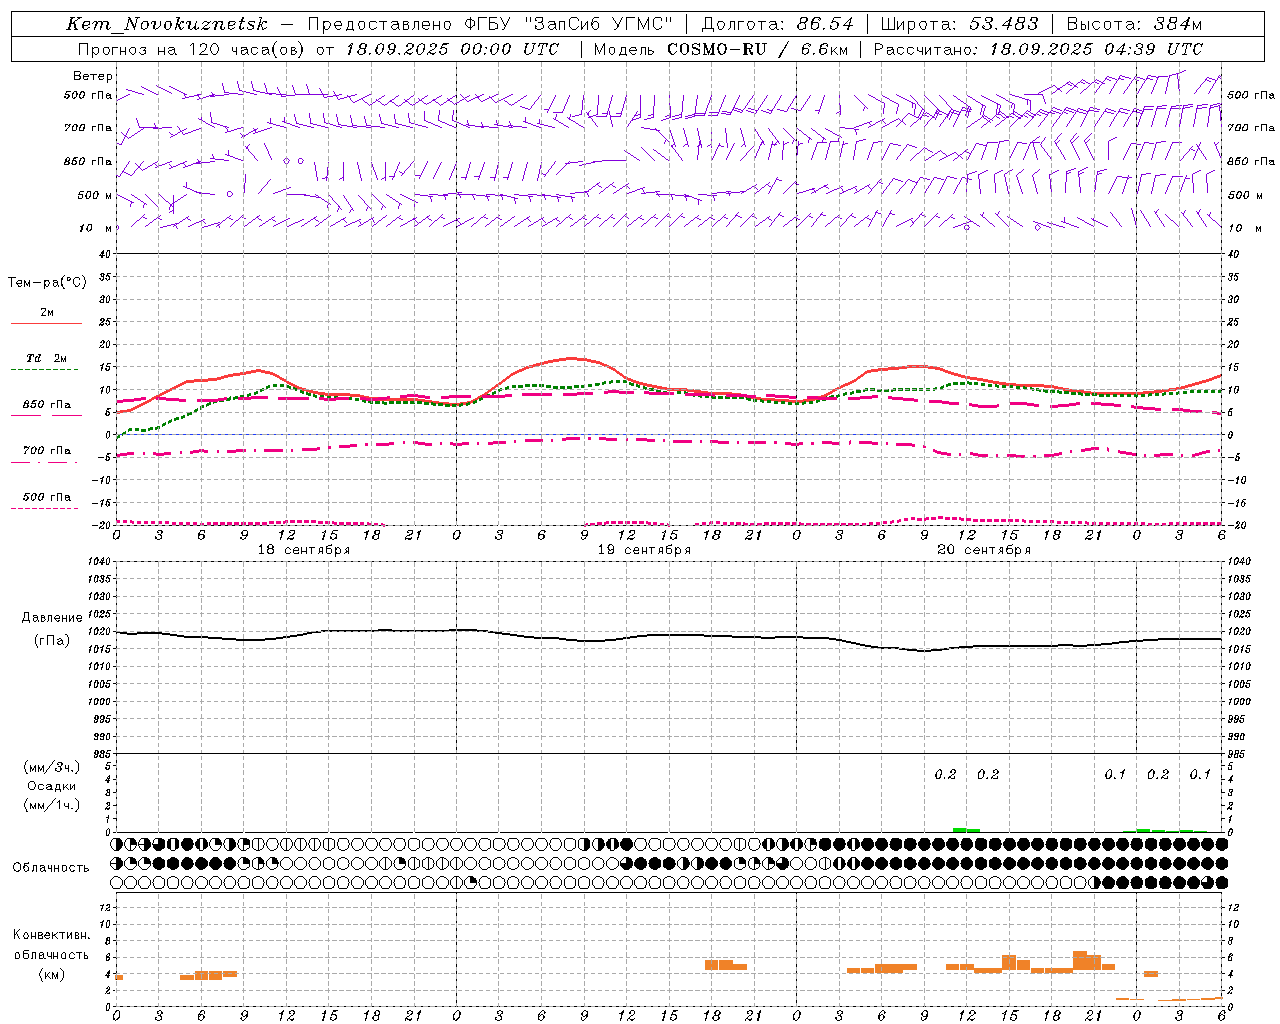Image resolution: width=1280 pixels, height=1024 pixels.
Task: Click the '(мм/3ч.)' precipitation unit label
Action: [x=51, y=767]
